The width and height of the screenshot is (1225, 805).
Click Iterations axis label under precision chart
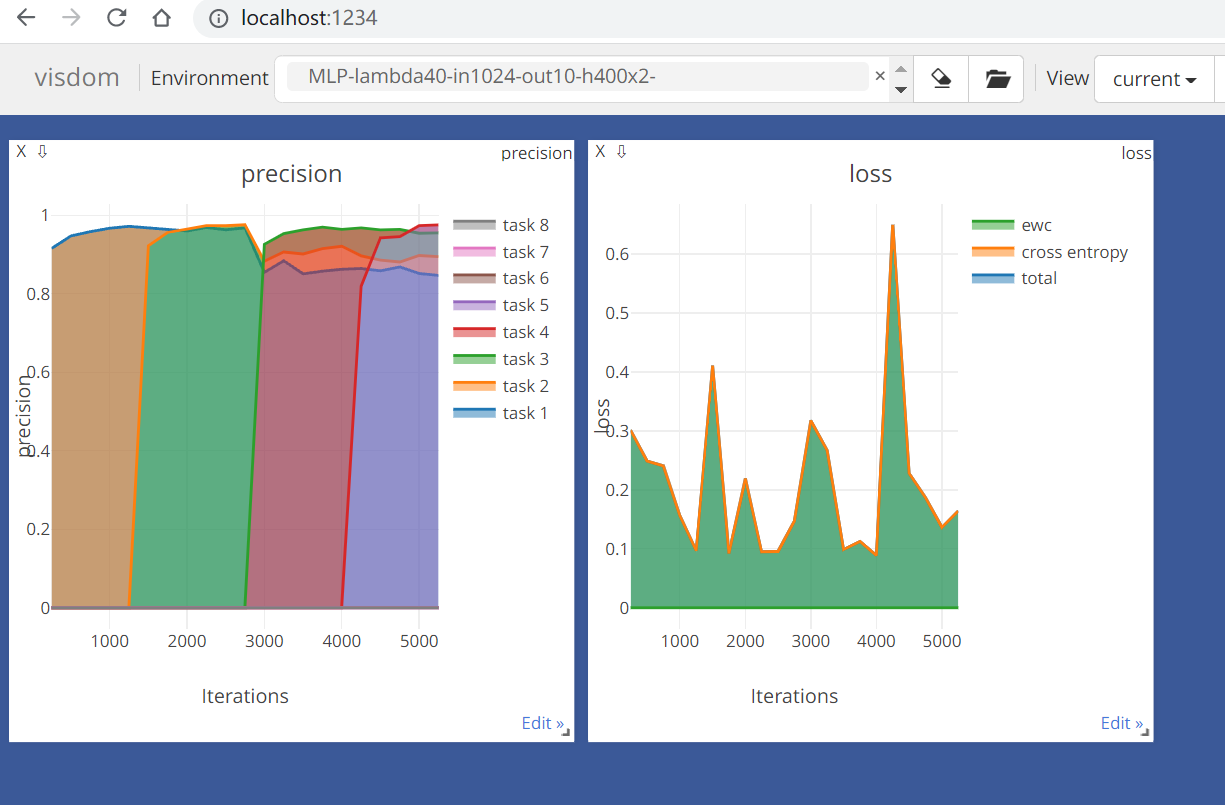coord(245,696)
